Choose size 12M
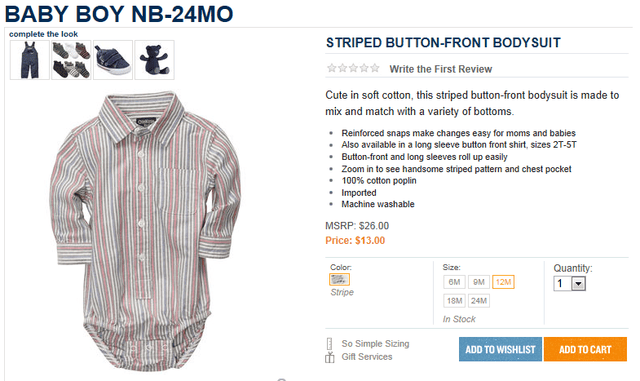This screenshot has height=381, width=640. click(x=503, y=282)
